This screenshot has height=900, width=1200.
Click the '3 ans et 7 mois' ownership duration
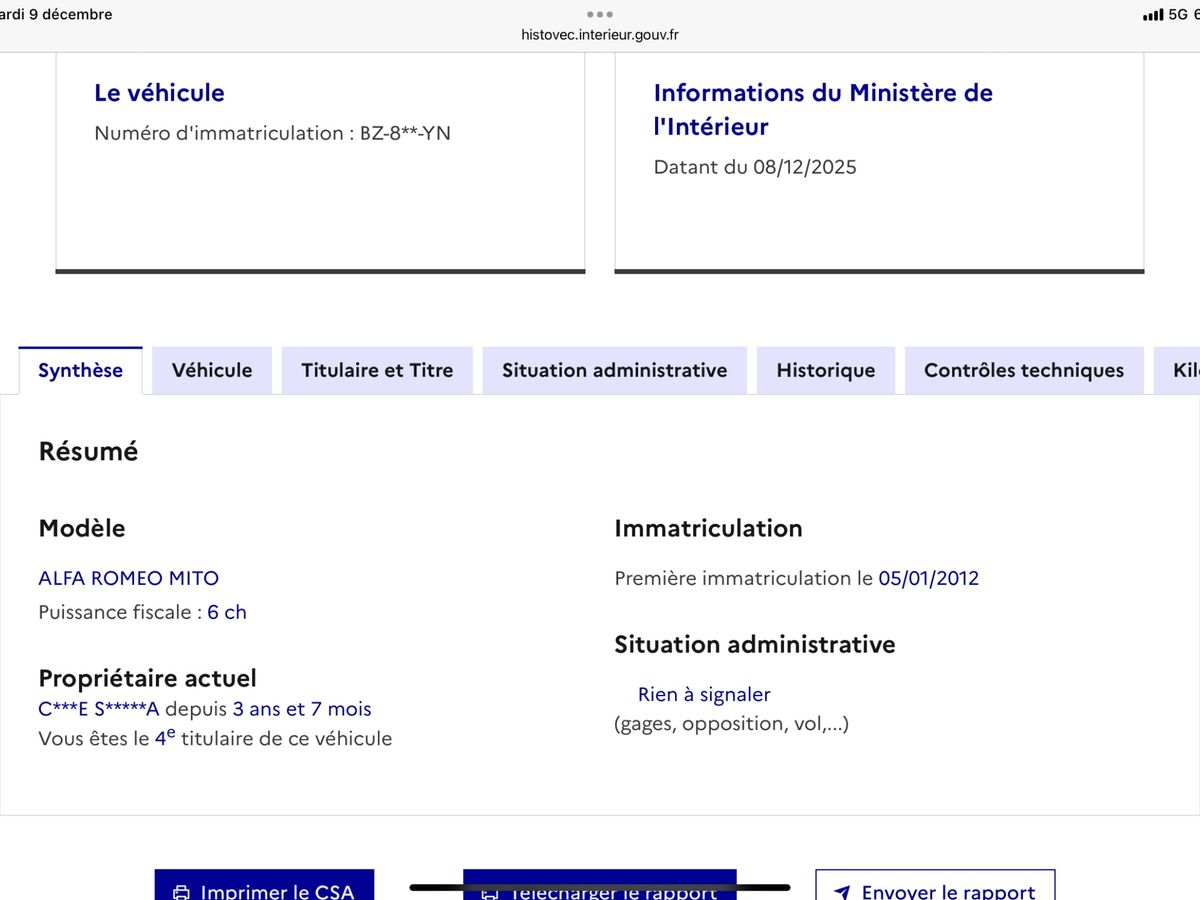pyautogui.click(x=303, y=709)
